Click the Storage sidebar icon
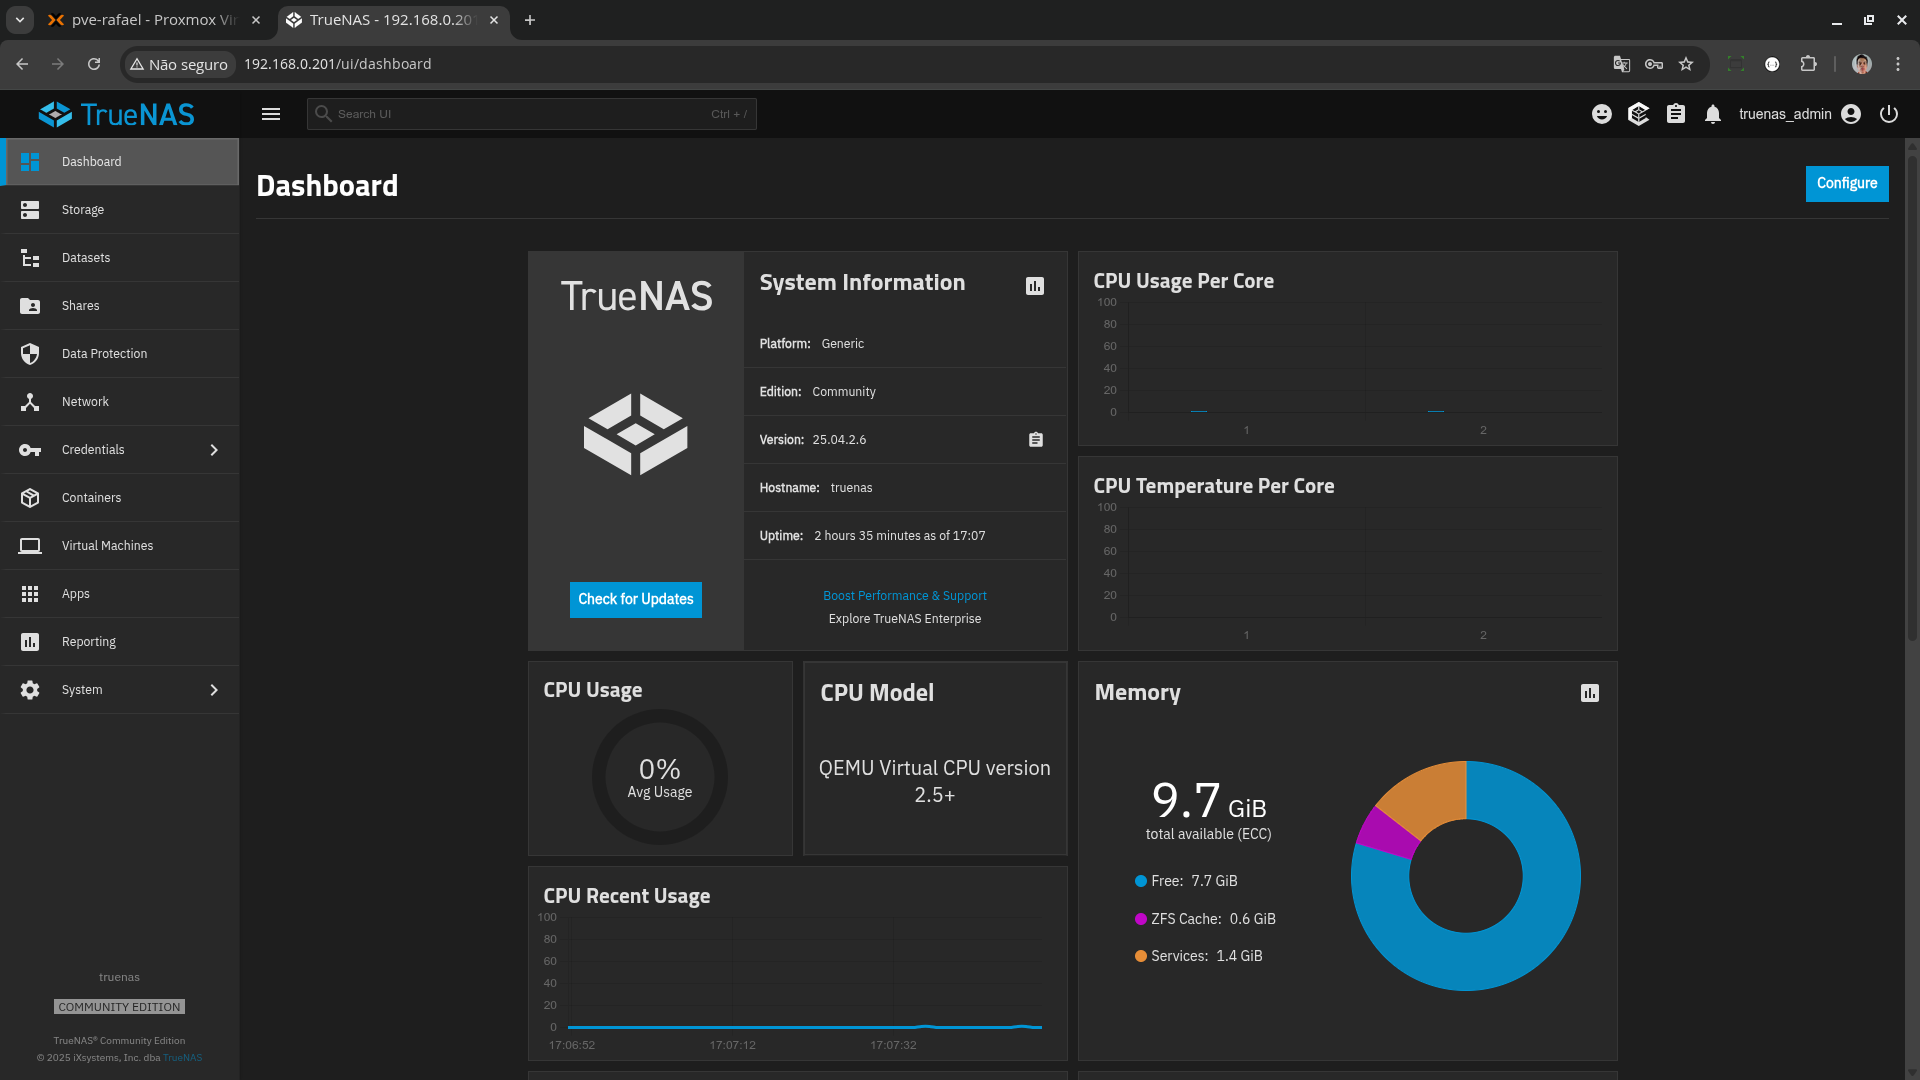This screenshot has height=1080, width=1920. pyautogui.click(x=30, y=210)
